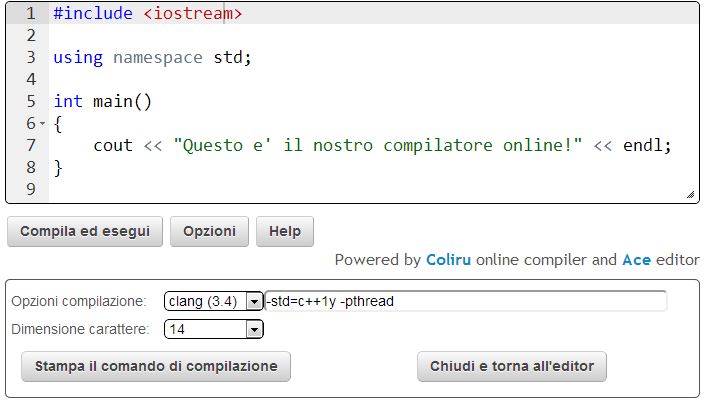
Task: Click the compile flags field with -std=c++1y
Action: (465, 301)
